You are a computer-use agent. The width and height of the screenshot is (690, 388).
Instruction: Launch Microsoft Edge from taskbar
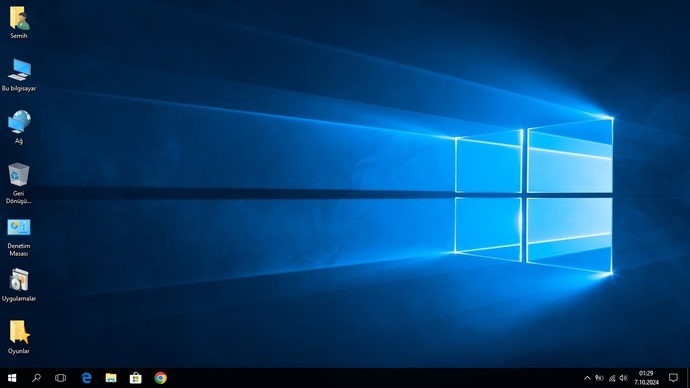click(x=87, y=378)
